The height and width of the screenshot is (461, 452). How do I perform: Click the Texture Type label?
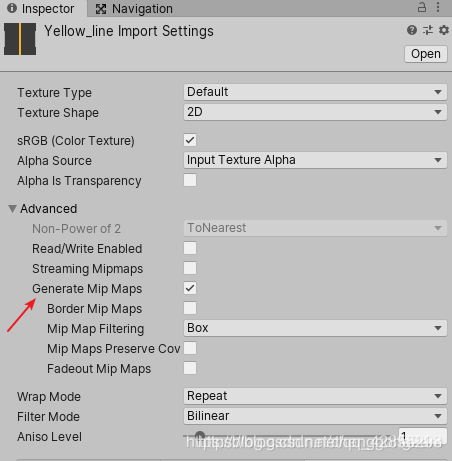[54, 93]
